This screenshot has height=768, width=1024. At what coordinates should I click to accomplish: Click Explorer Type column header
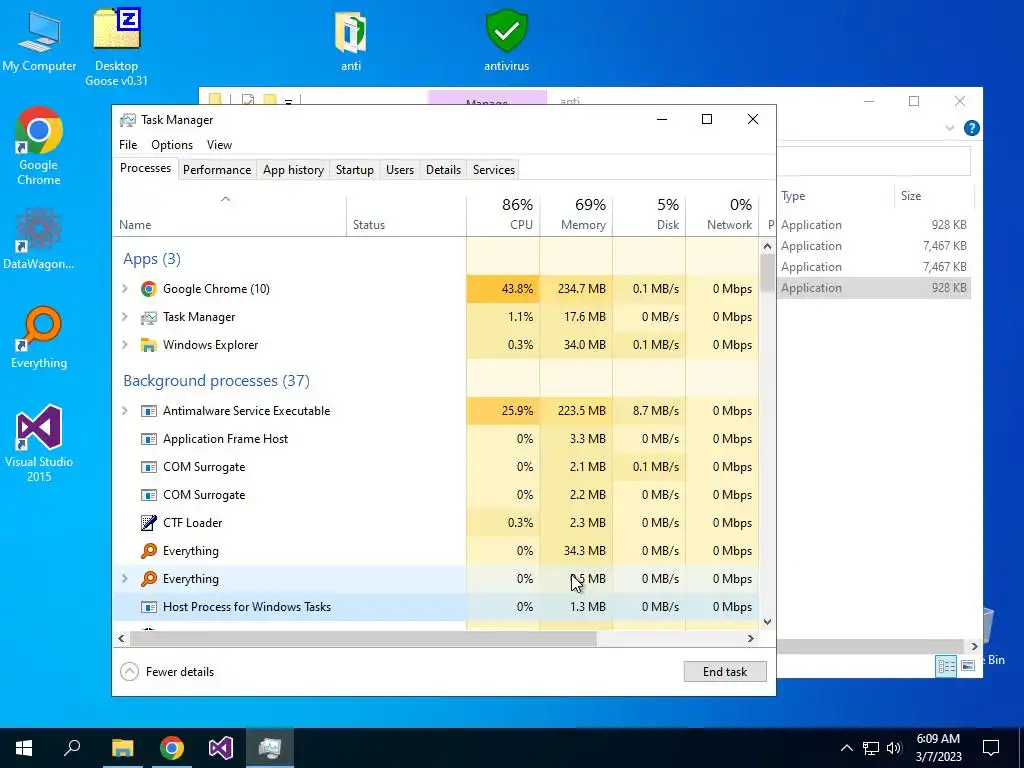pos(835,196)
